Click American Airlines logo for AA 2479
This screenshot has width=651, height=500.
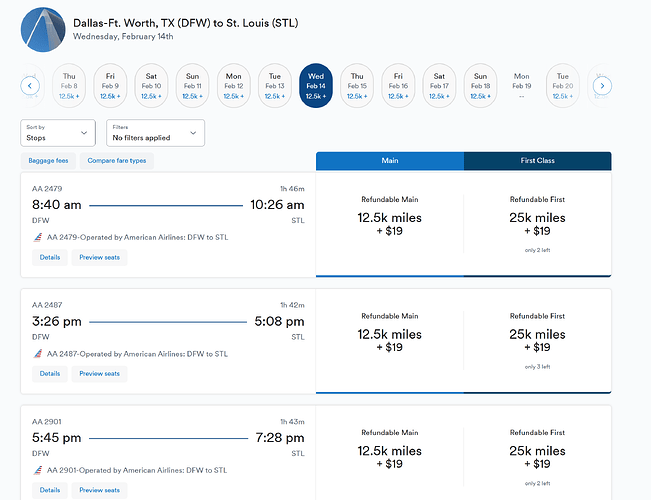tap(38, 238)
